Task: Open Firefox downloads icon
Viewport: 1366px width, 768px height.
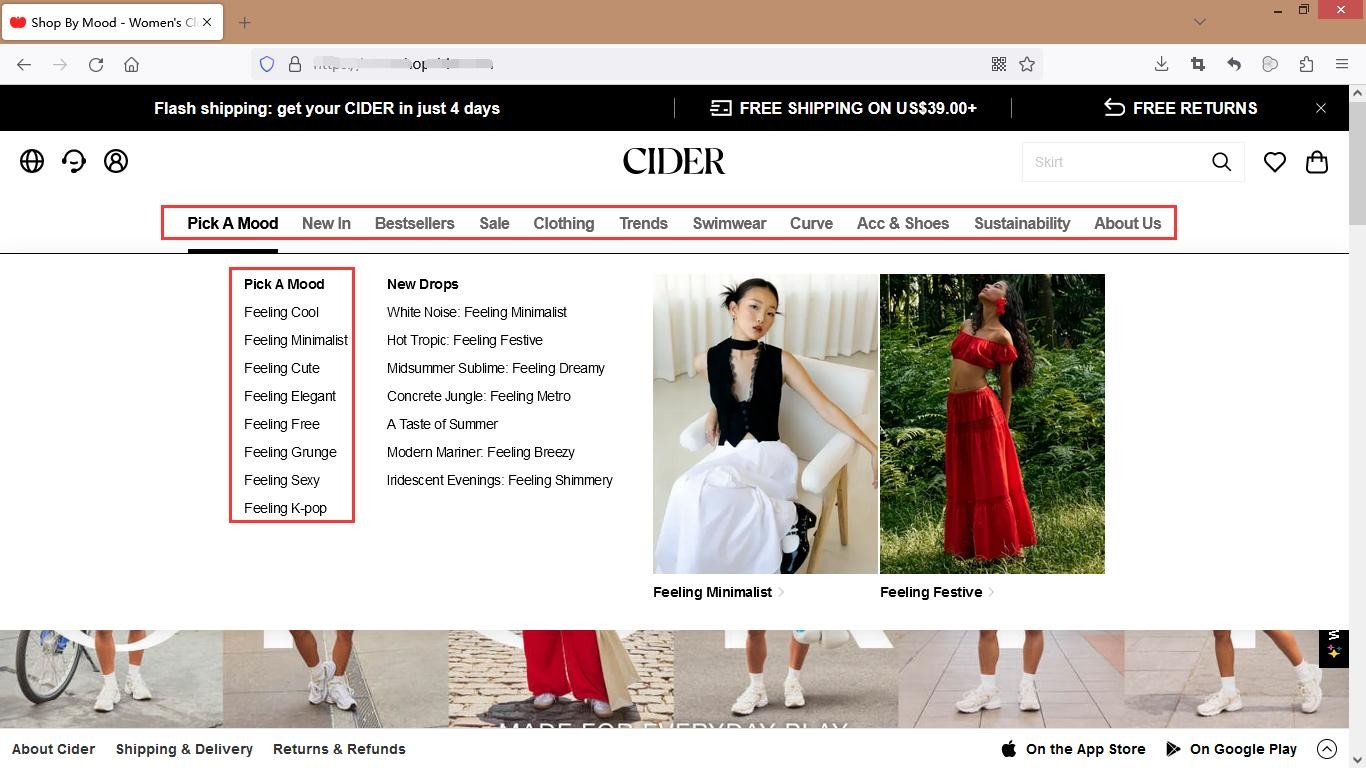Action: click(1161, 64)
